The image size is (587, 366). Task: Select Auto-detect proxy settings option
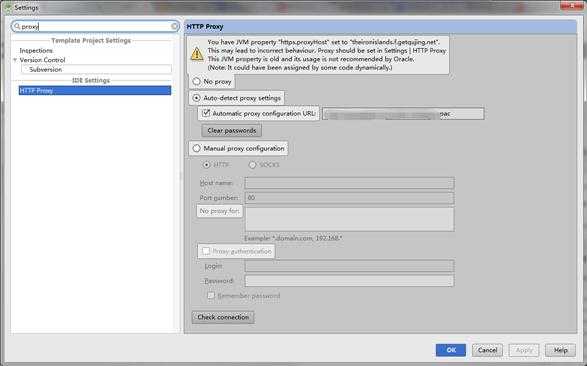[196, 98]
